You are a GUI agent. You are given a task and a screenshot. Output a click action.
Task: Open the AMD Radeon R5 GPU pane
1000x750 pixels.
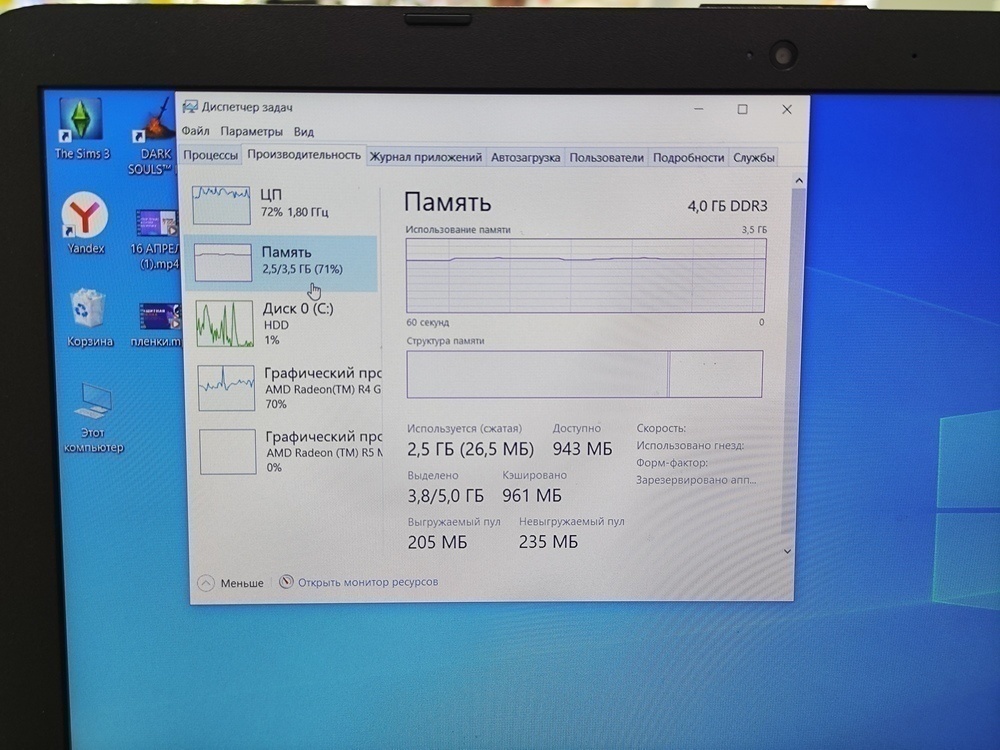pos(280,450)
